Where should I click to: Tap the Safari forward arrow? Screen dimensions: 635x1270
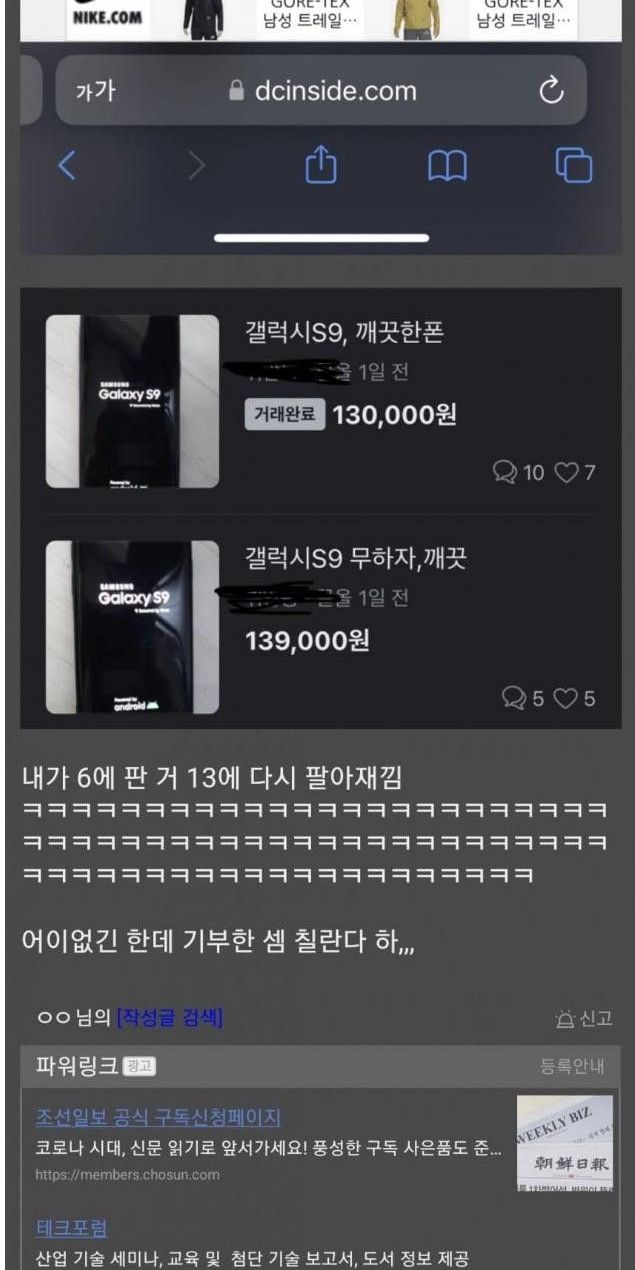click(x=196, y=165)
